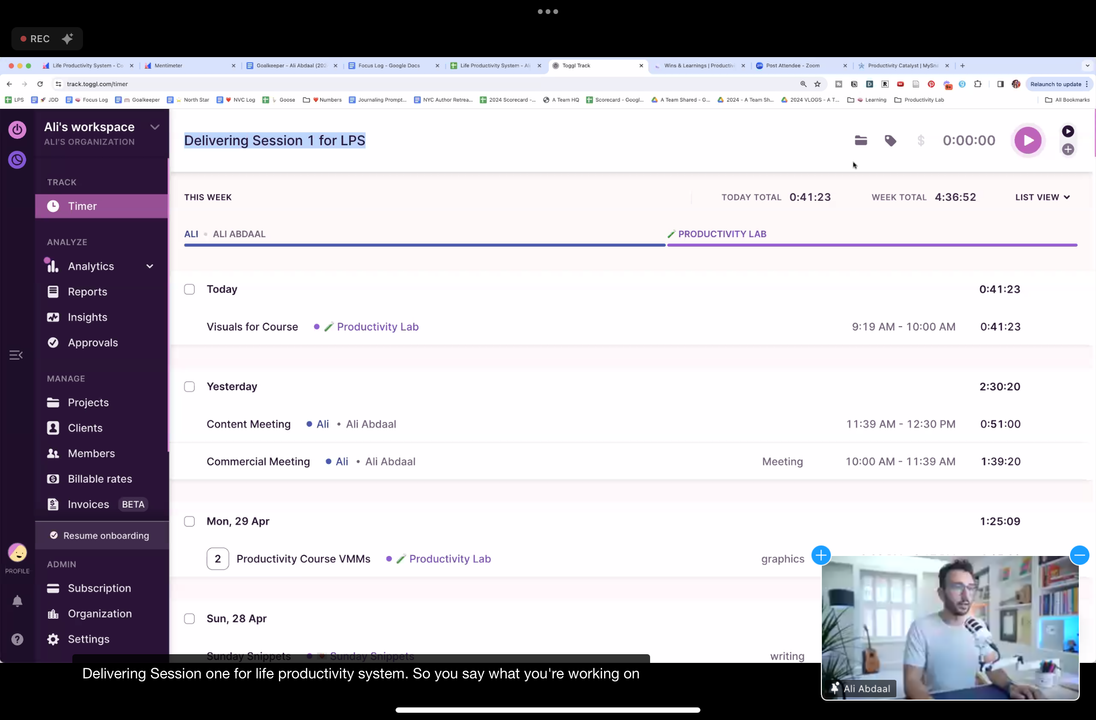The width and height of the screenshot is (1096, 720).
Task: Open Subscription admin page
Action: point(101,589)
